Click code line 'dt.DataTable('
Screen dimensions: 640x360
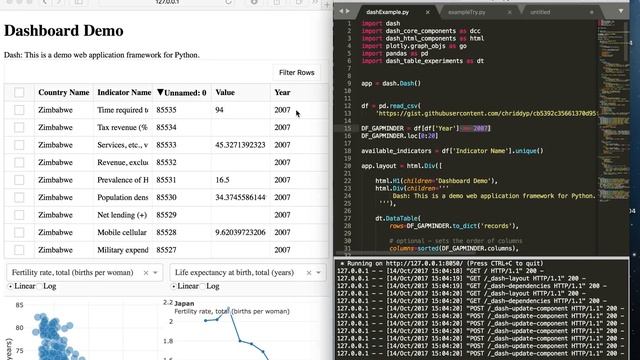398,218
